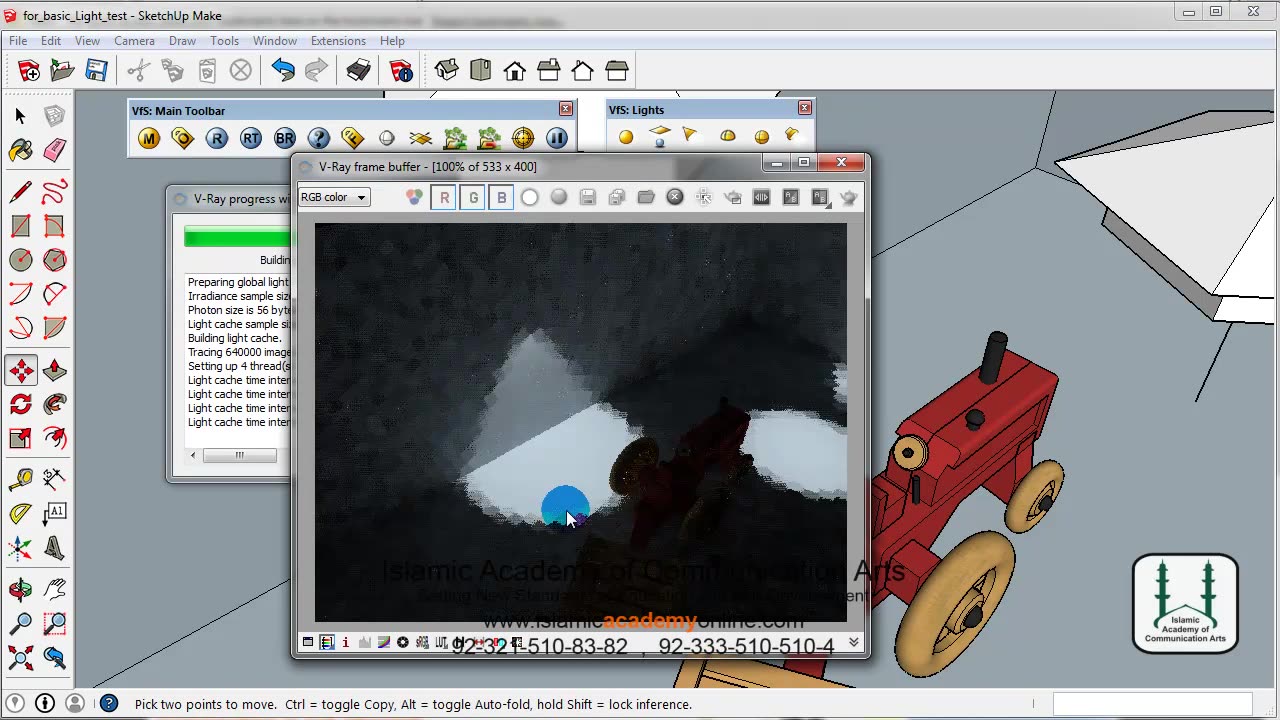Open V-Ray help question icon
This screenshot has height=720, width=1280.
[319, 139]
